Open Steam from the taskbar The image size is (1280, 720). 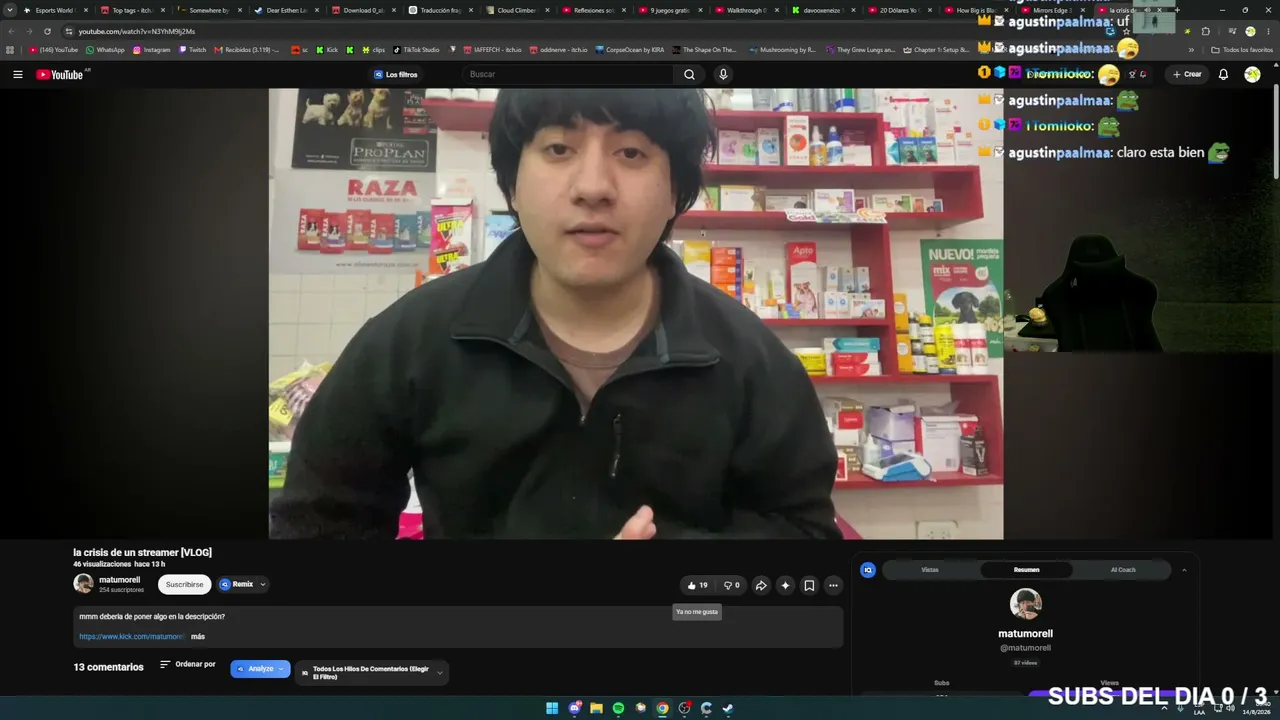tap(728, 708)
